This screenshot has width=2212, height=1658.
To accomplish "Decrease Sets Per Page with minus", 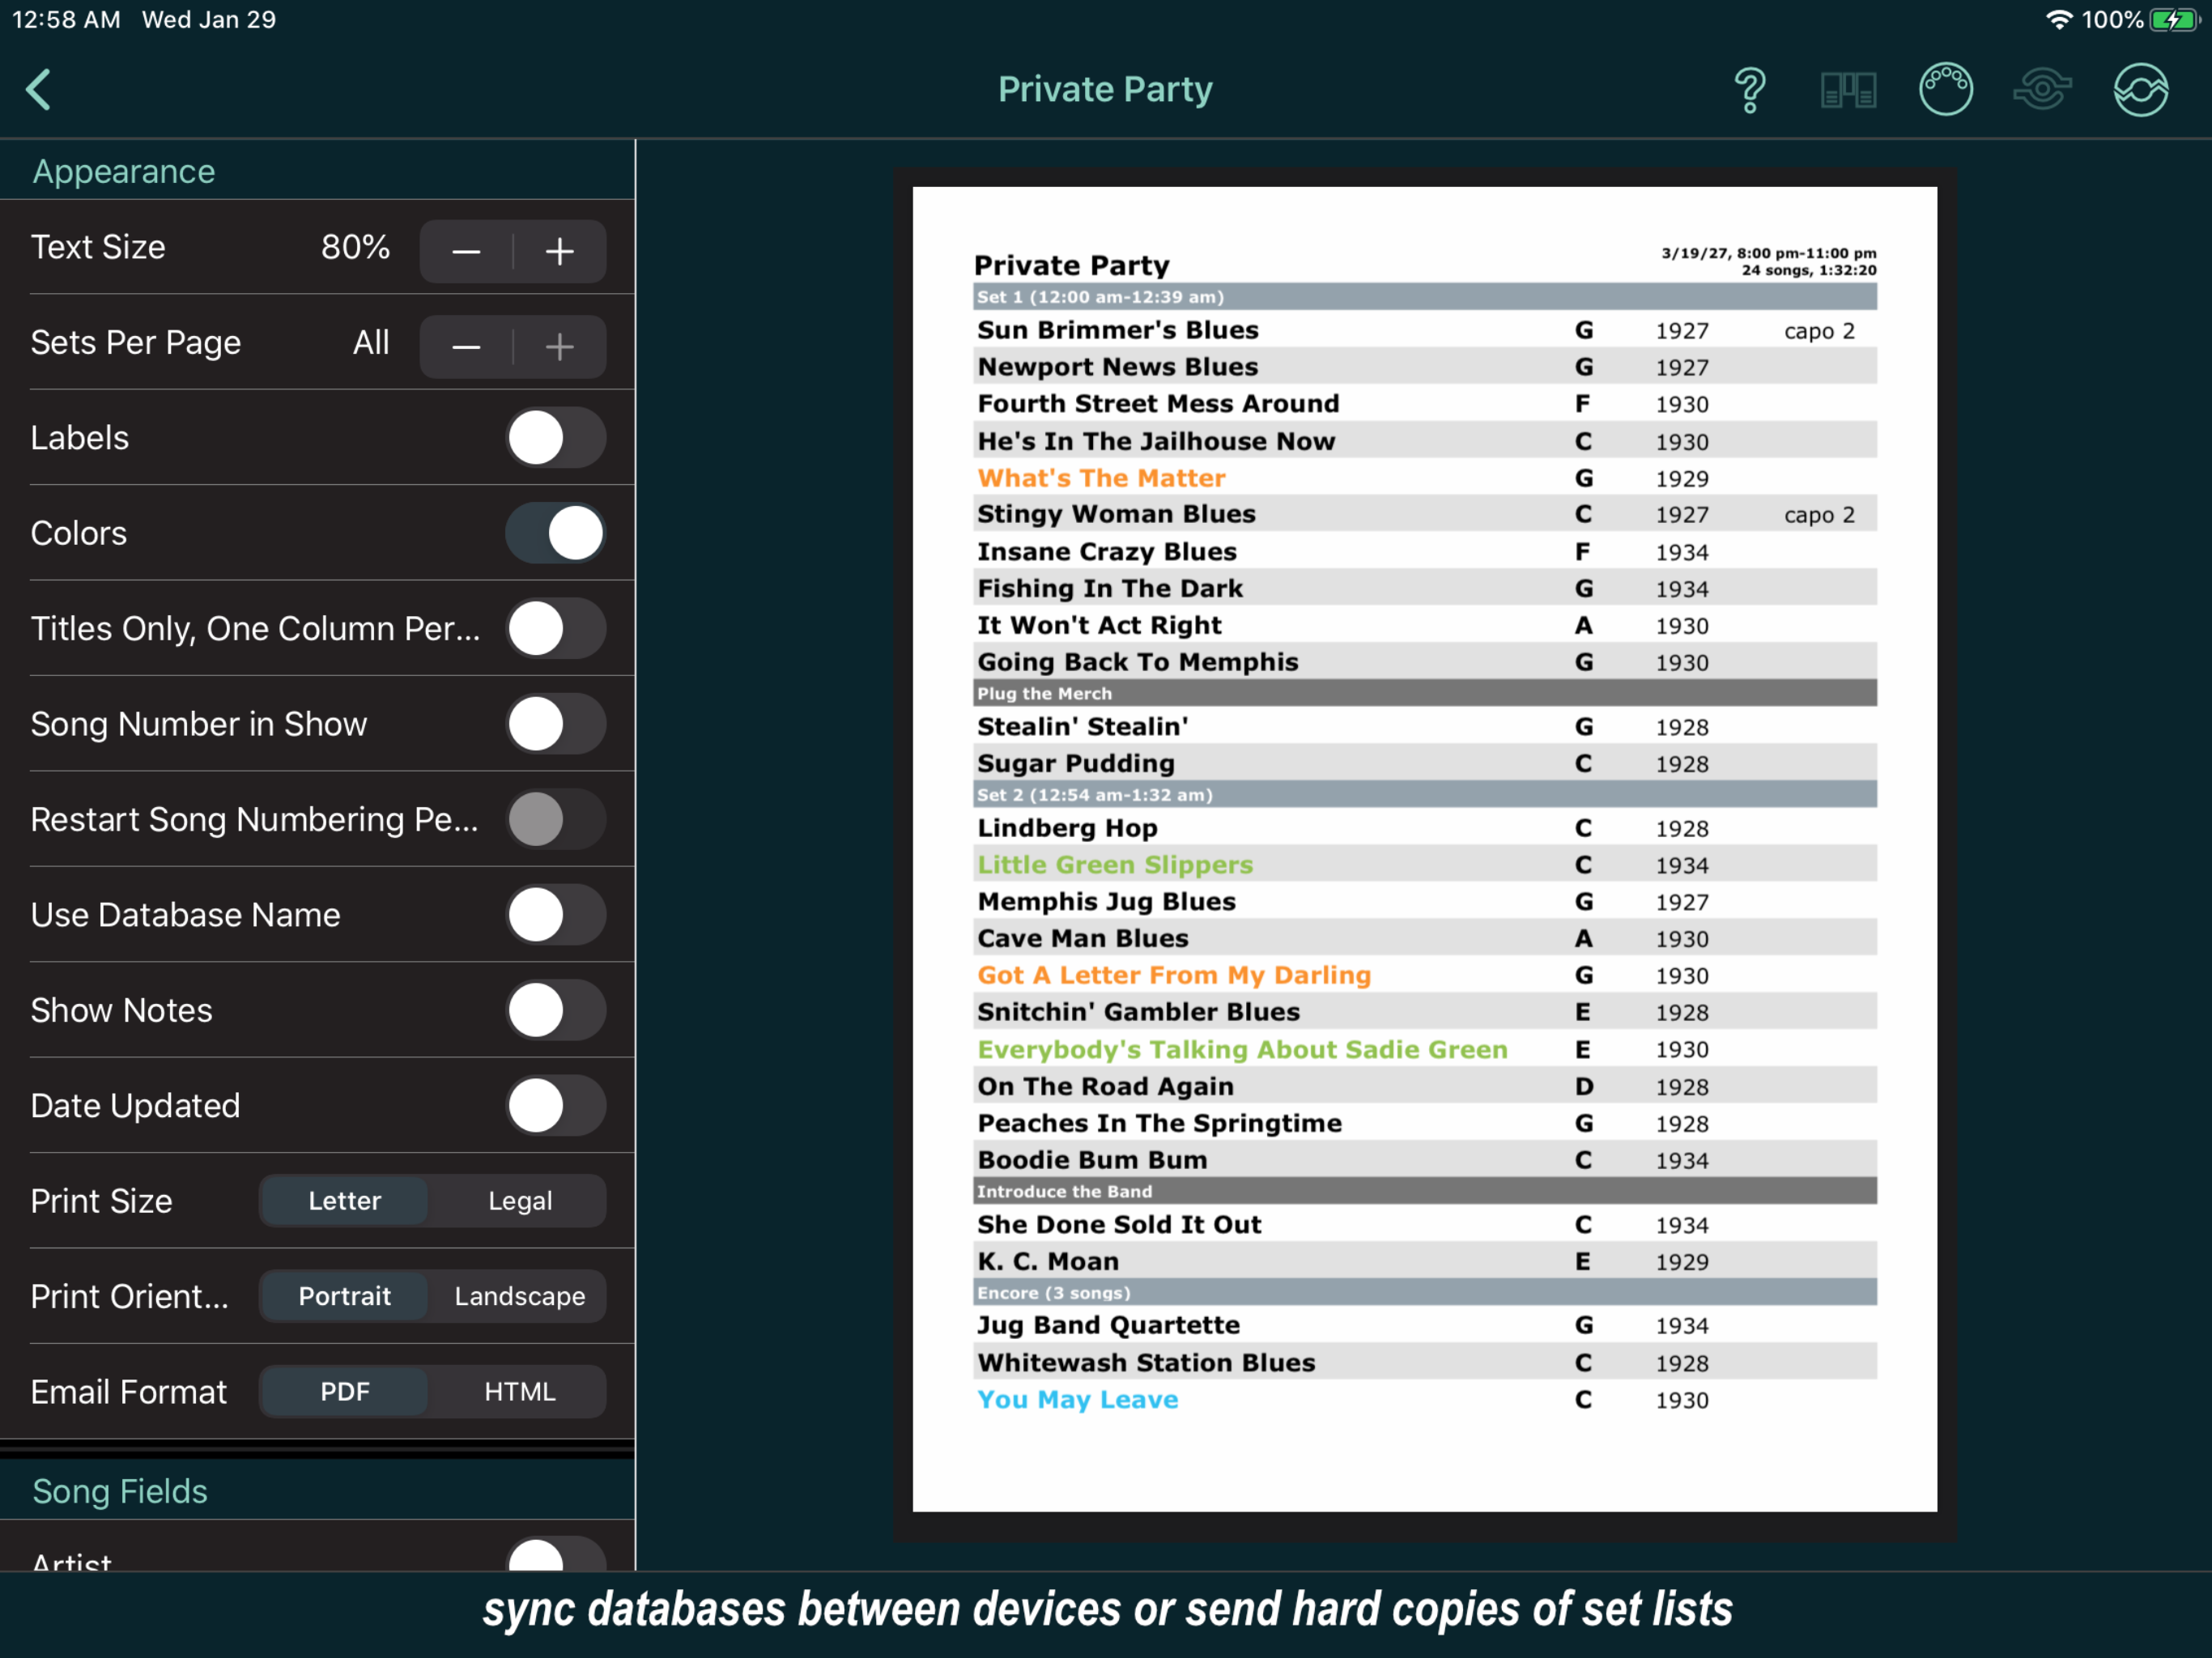I will coord(466,346).
